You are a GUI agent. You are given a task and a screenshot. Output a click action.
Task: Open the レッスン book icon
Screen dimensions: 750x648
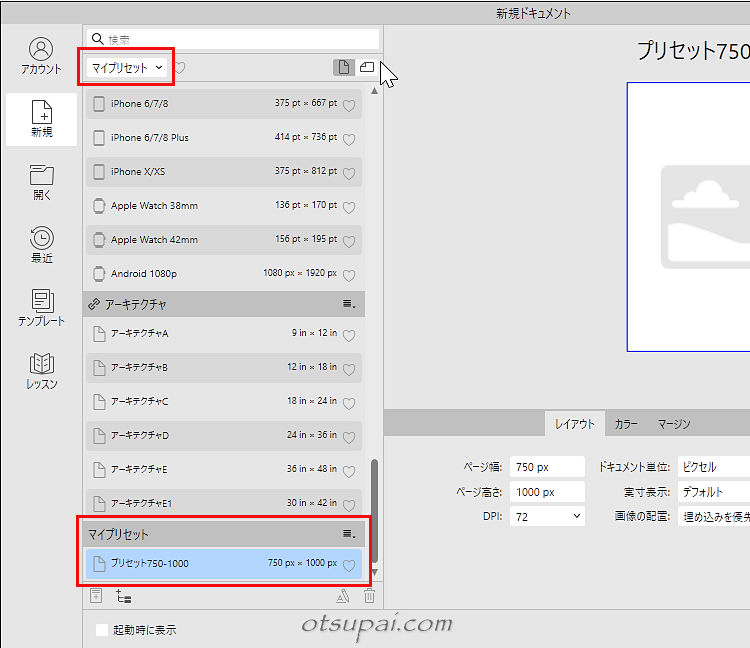(x=41, y=371)
